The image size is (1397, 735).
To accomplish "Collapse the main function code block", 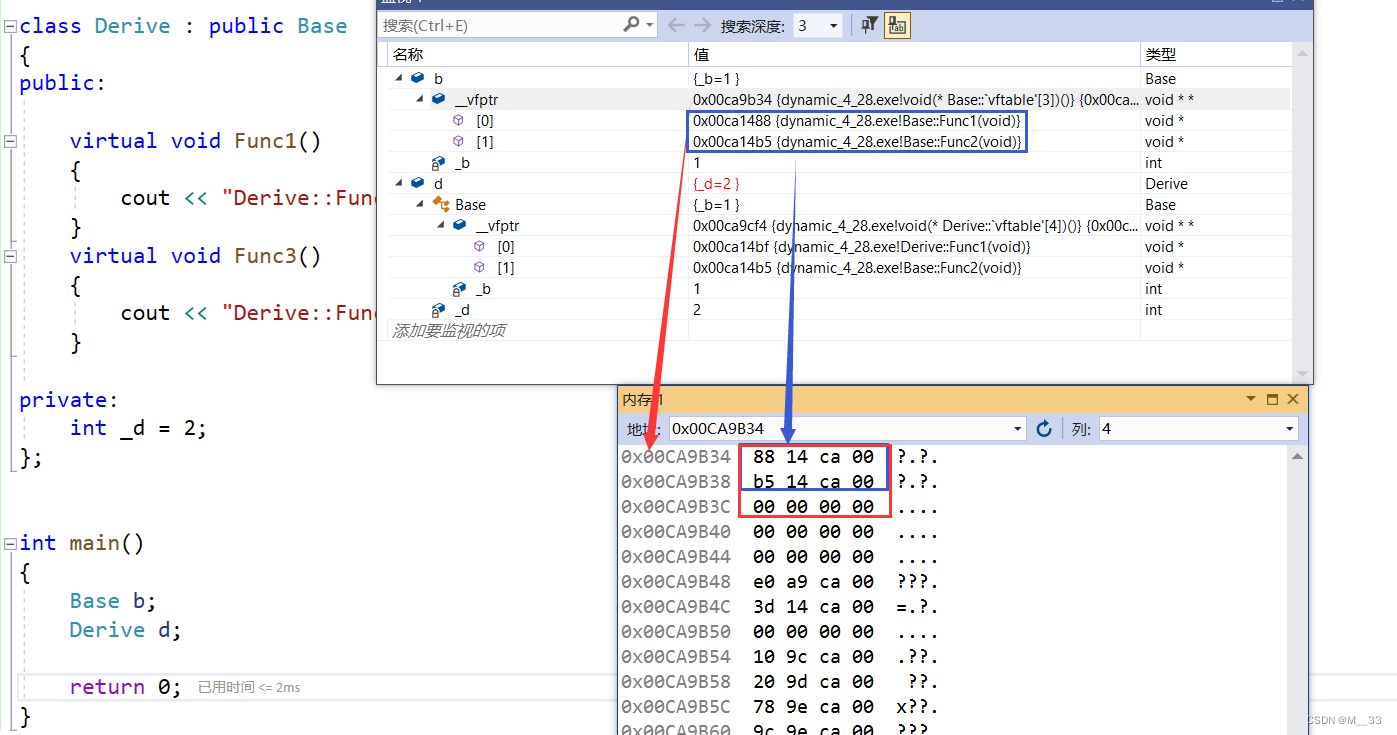I will 10,543.
